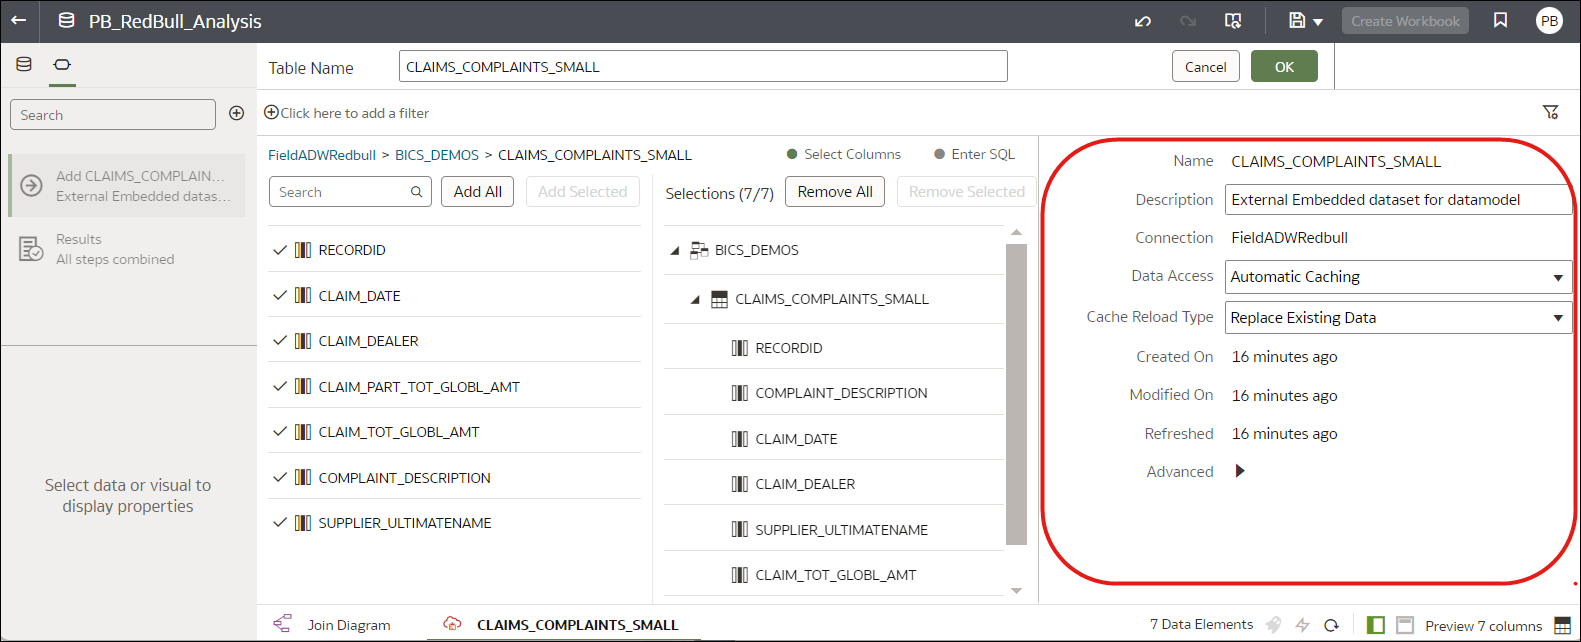Screen dimensions: 1581x642
Task: Click the BICS_DEMOS schema icon in selections
Action: (x=699, y=250)
